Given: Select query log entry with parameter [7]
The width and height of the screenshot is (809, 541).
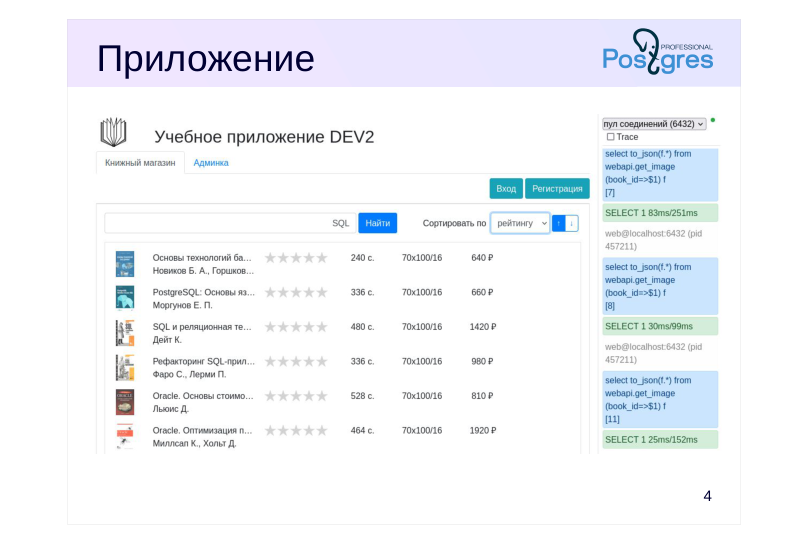Looking at the screenshot, I should [660, 174].
